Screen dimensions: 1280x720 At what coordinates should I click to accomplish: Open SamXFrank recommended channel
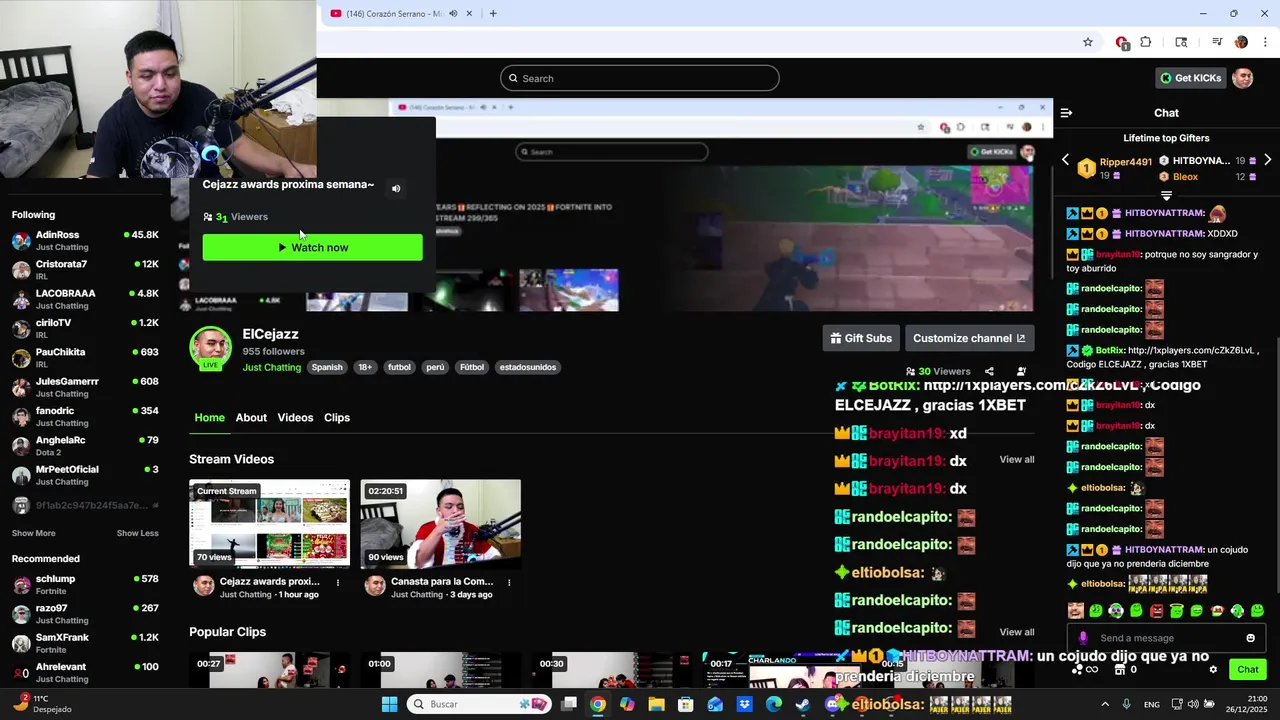pos(85,643)
